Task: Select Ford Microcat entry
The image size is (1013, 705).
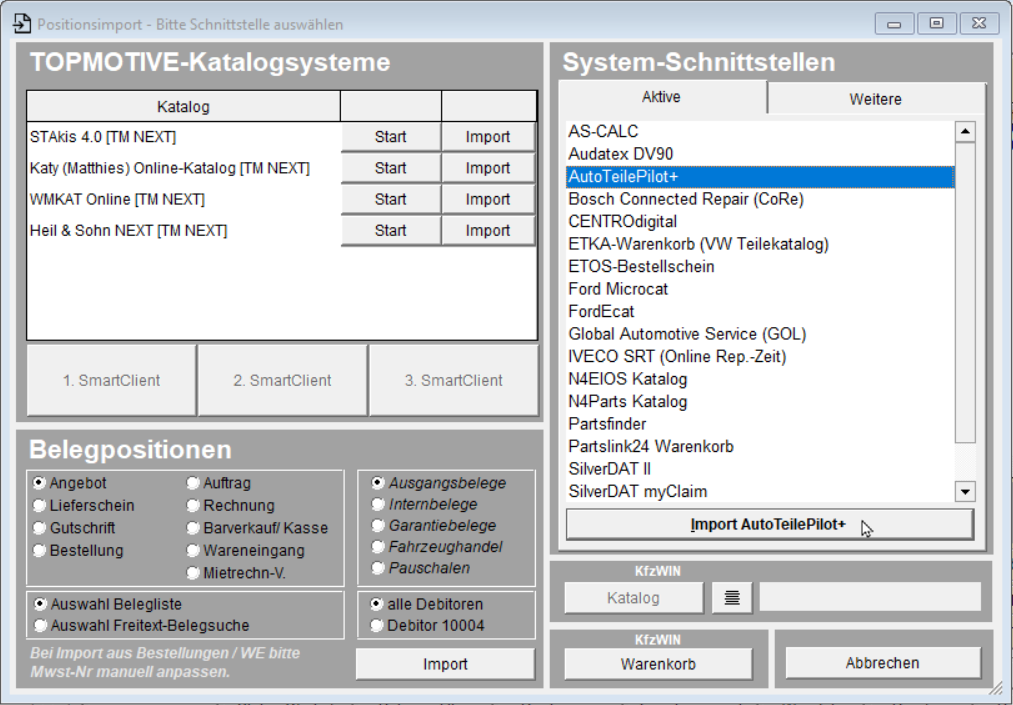Action: point(760,289)
